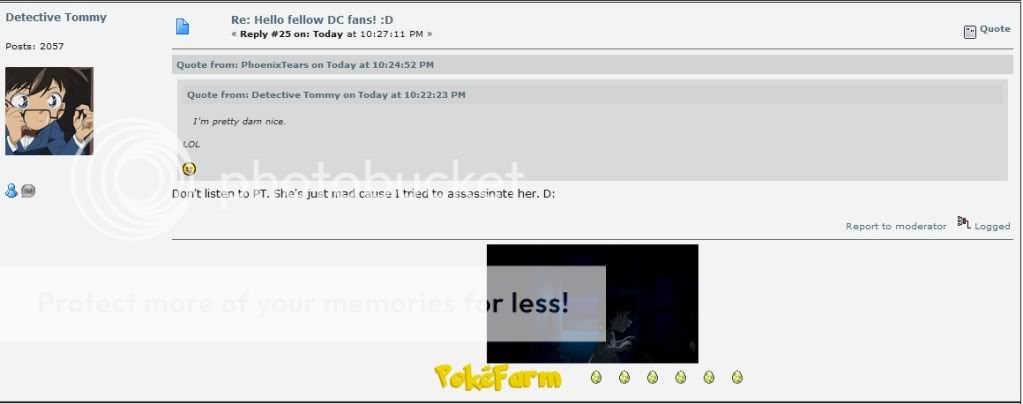Click the Logged IP icon
This screenshot has height=404, width=1023.
[964, 222]
